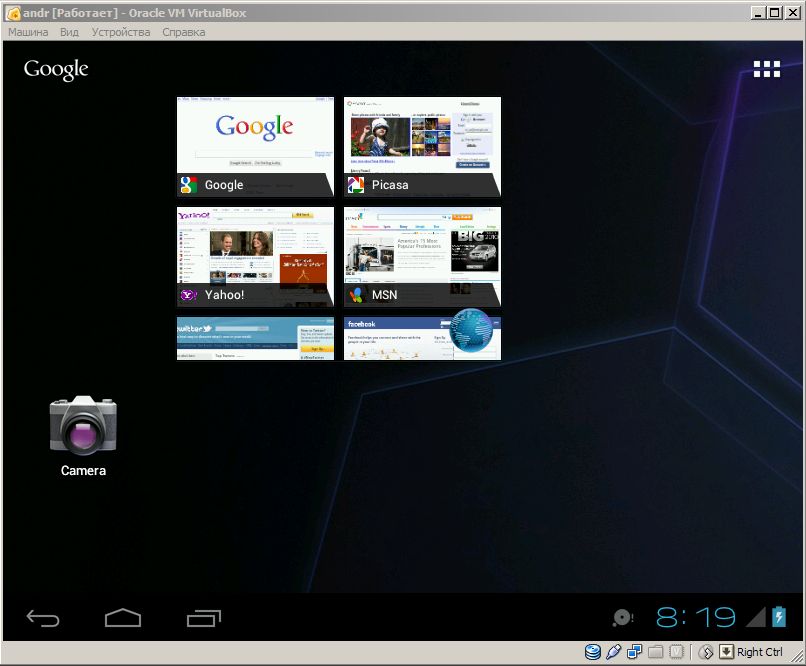
Task: Click VirtualBox shared folders status icon
Action: click(655, 652)
